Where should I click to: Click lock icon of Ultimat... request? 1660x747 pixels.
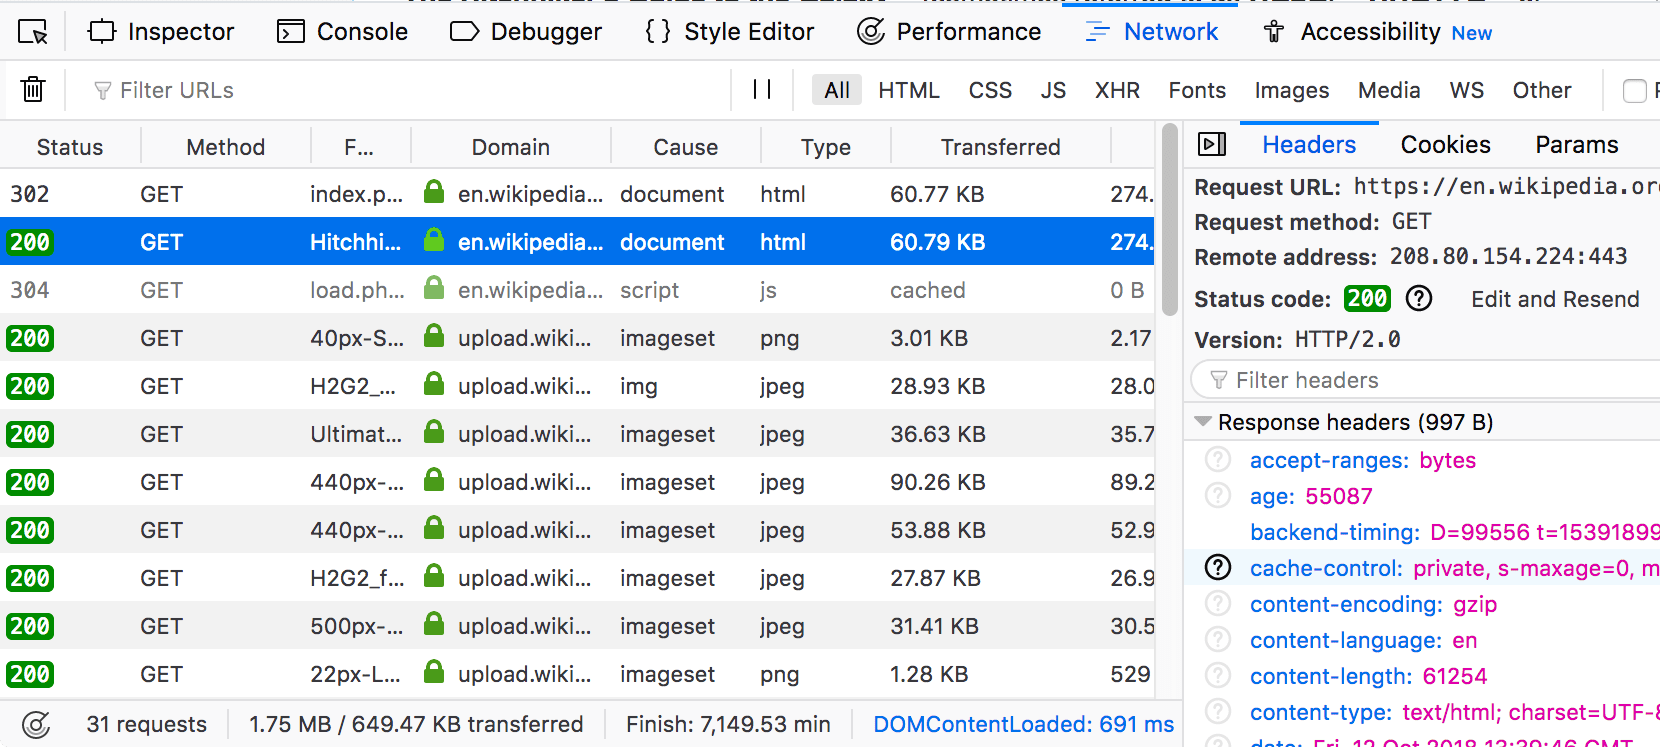(434, 432)
